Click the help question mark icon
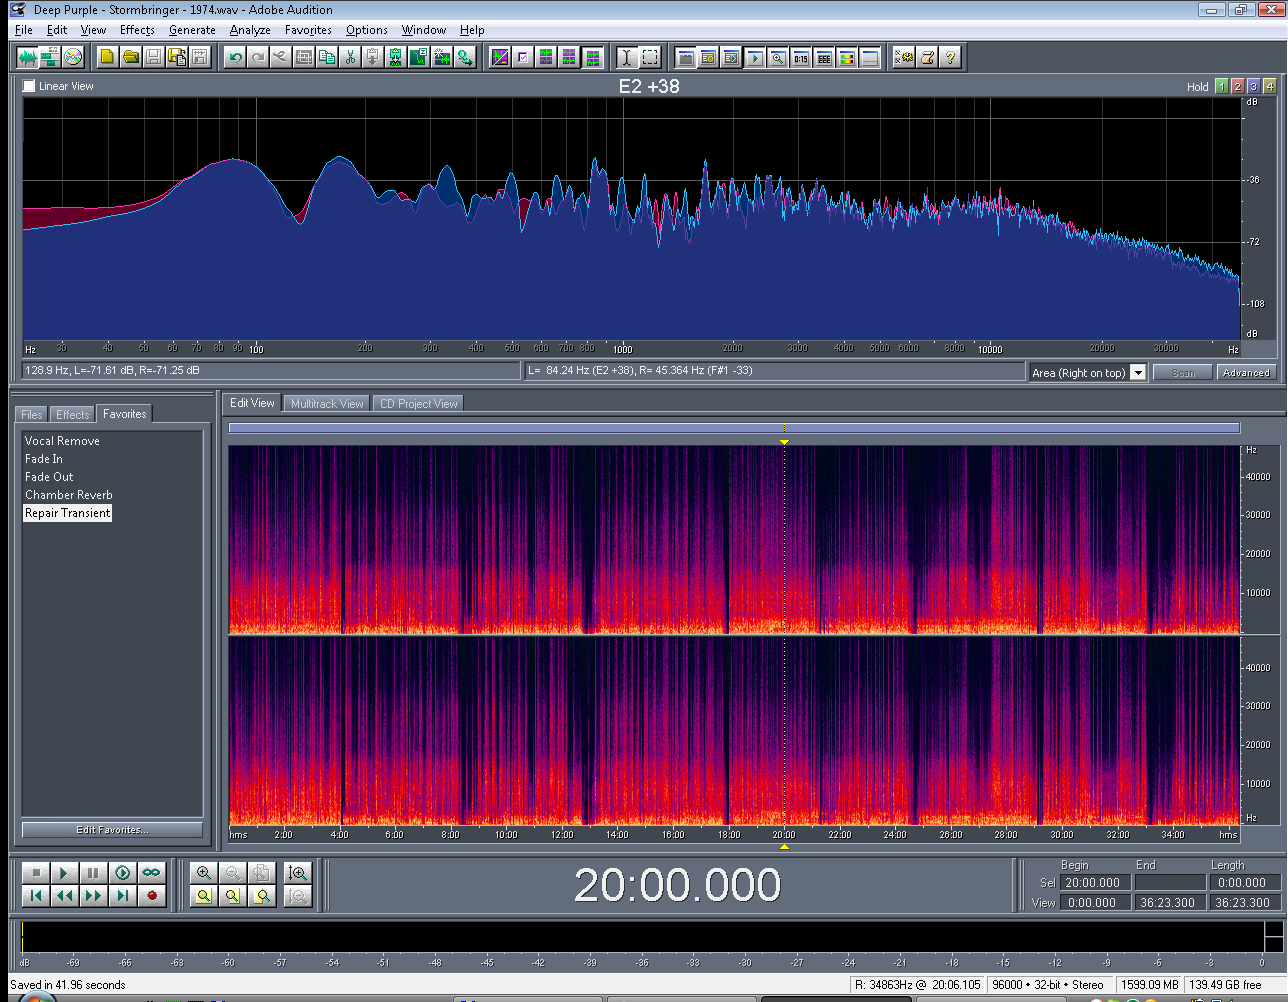Screen dimensions: 1288x1002 [950, 57]
